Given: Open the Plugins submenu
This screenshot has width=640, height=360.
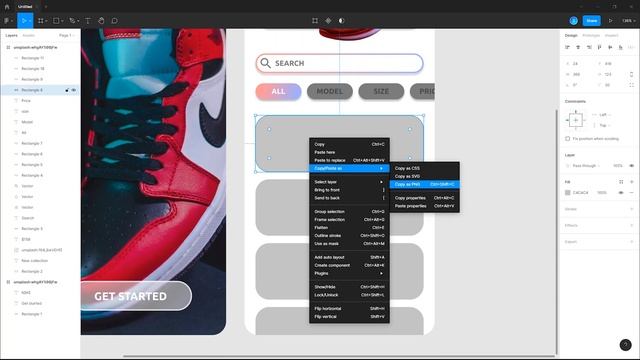Looking at the screenshot, I should pyautogui.click(x=349, y=273).
